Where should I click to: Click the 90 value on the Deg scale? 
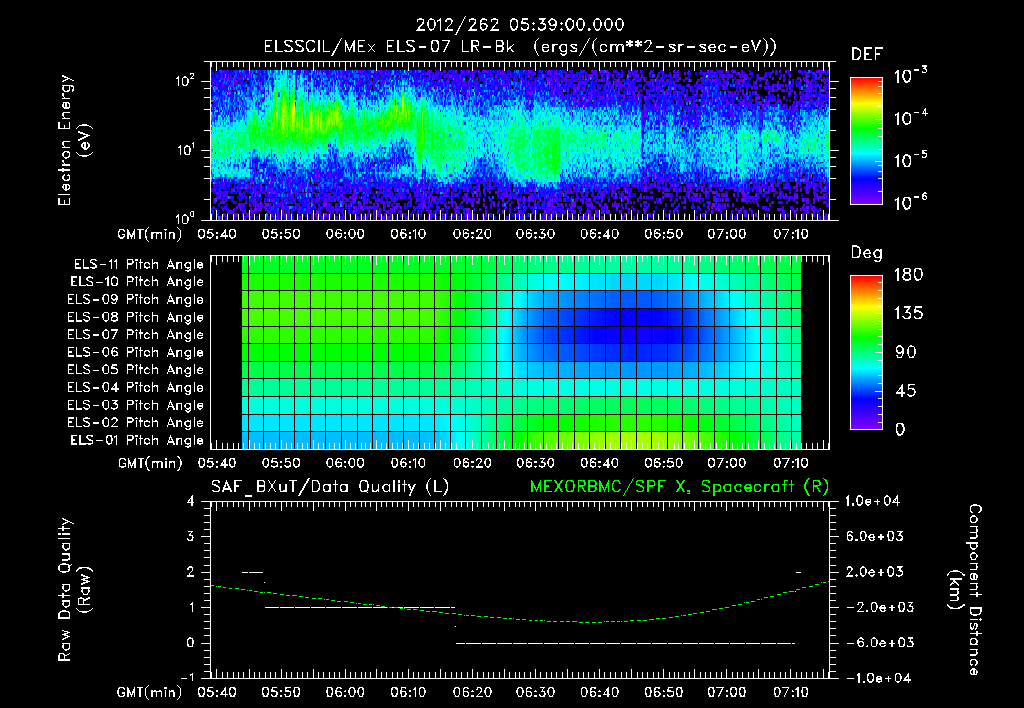(906, 352)
